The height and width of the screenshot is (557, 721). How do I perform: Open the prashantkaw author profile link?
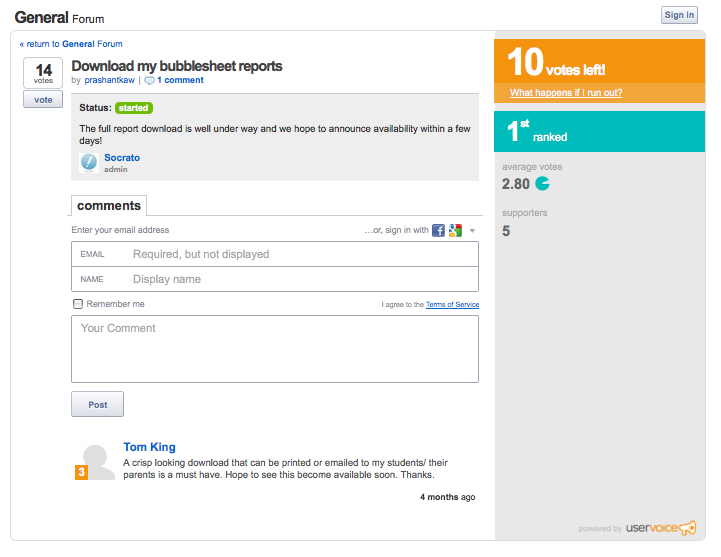(109, 80)
